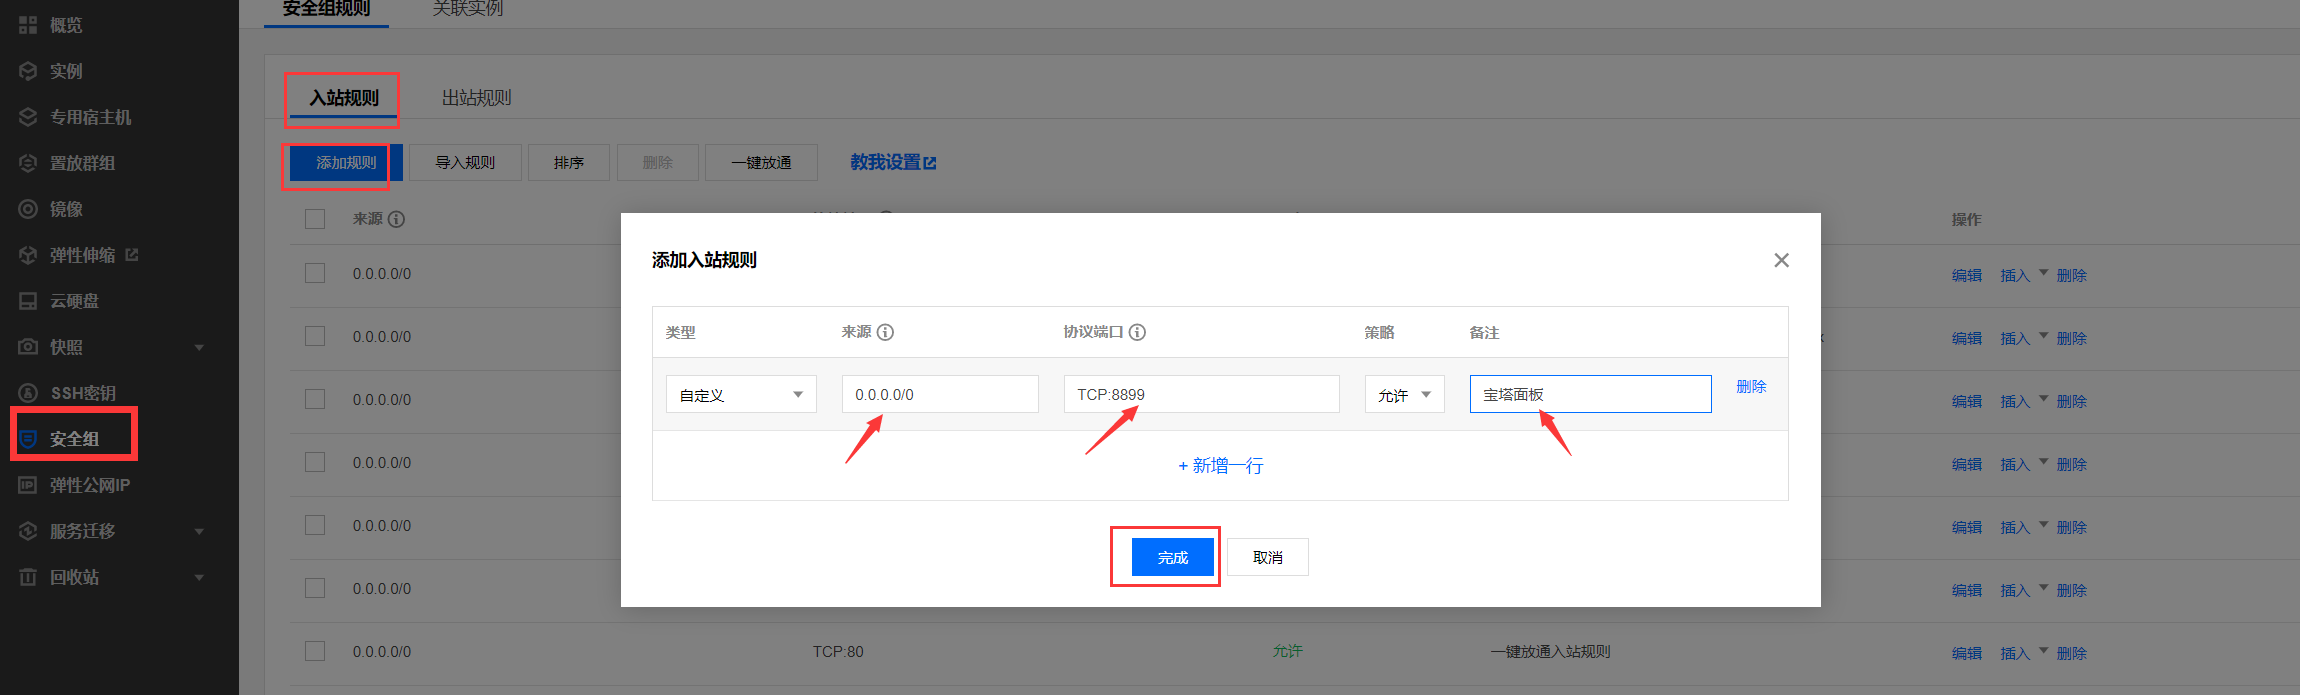This screenshot has width=2300, height=695.
Task: Switch to the 安全组规则 tab
Action: [x=326, y=9]
